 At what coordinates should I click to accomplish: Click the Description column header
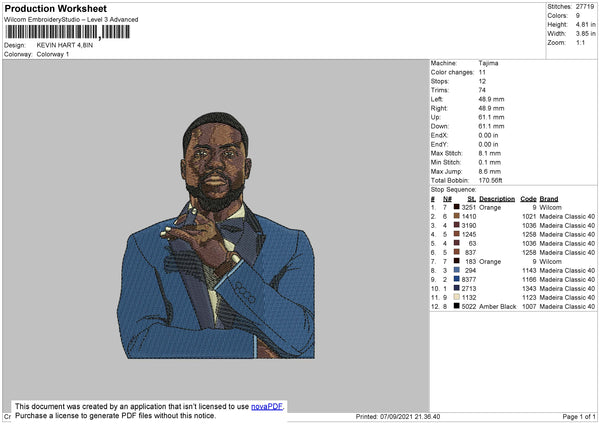tap(497, 199)
